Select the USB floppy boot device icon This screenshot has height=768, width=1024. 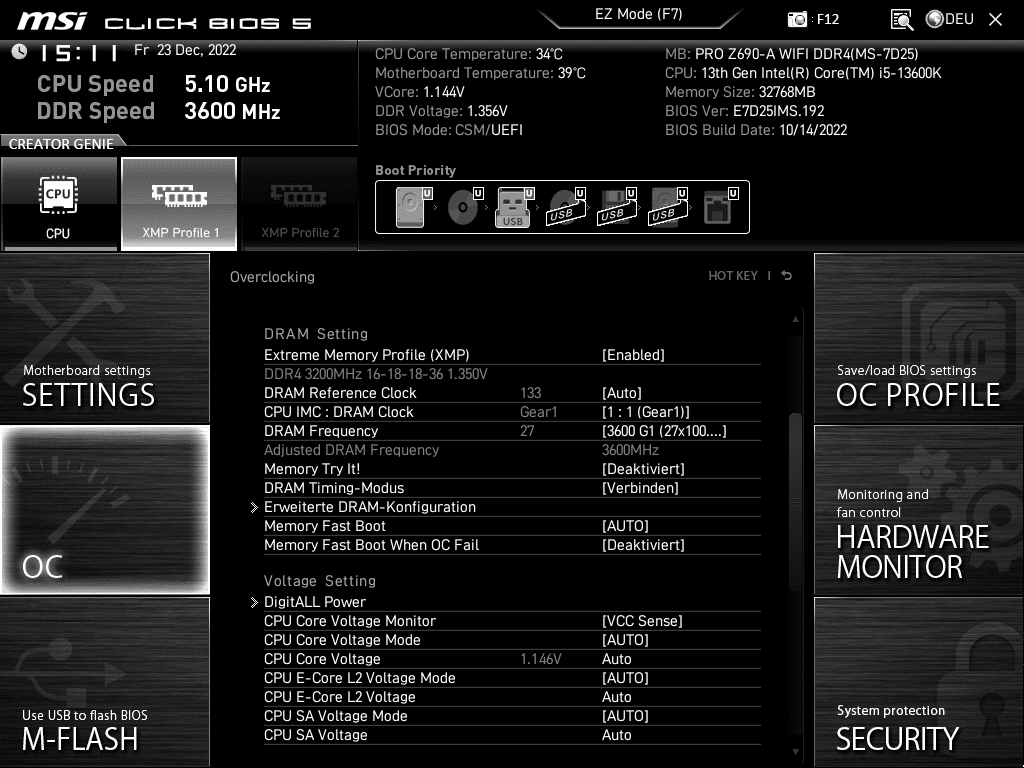616,207
